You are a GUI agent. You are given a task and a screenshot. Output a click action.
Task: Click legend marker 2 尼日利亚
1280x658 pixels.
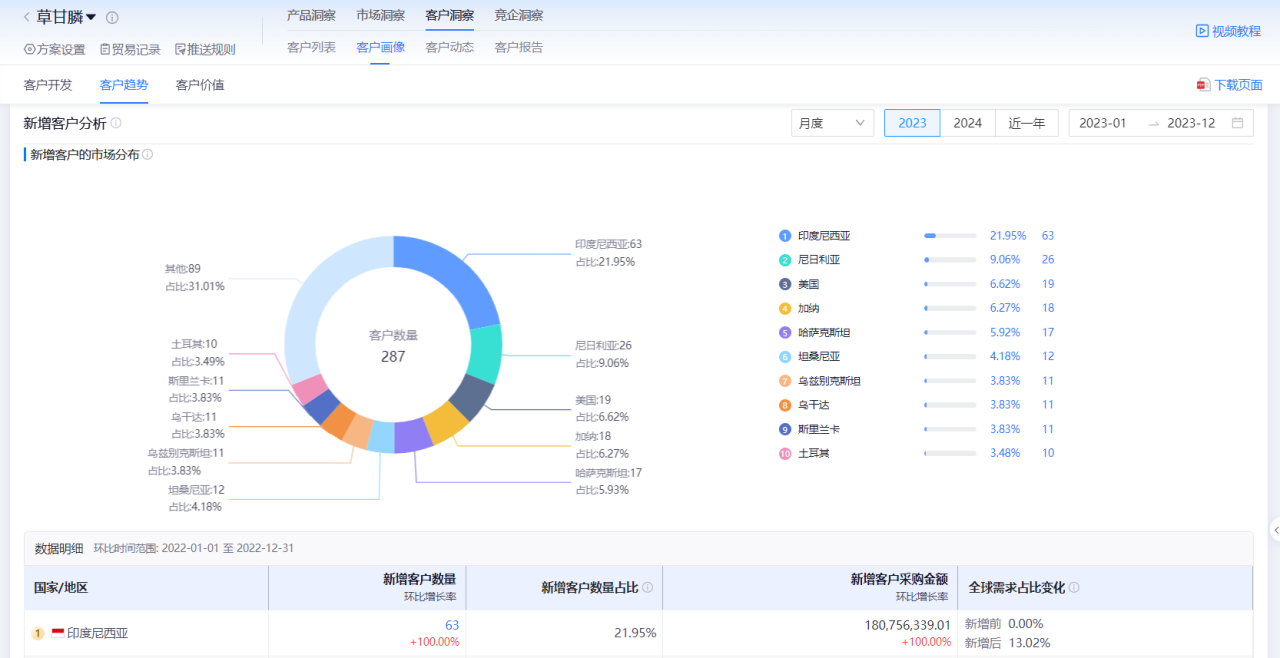tap(785, 260)
